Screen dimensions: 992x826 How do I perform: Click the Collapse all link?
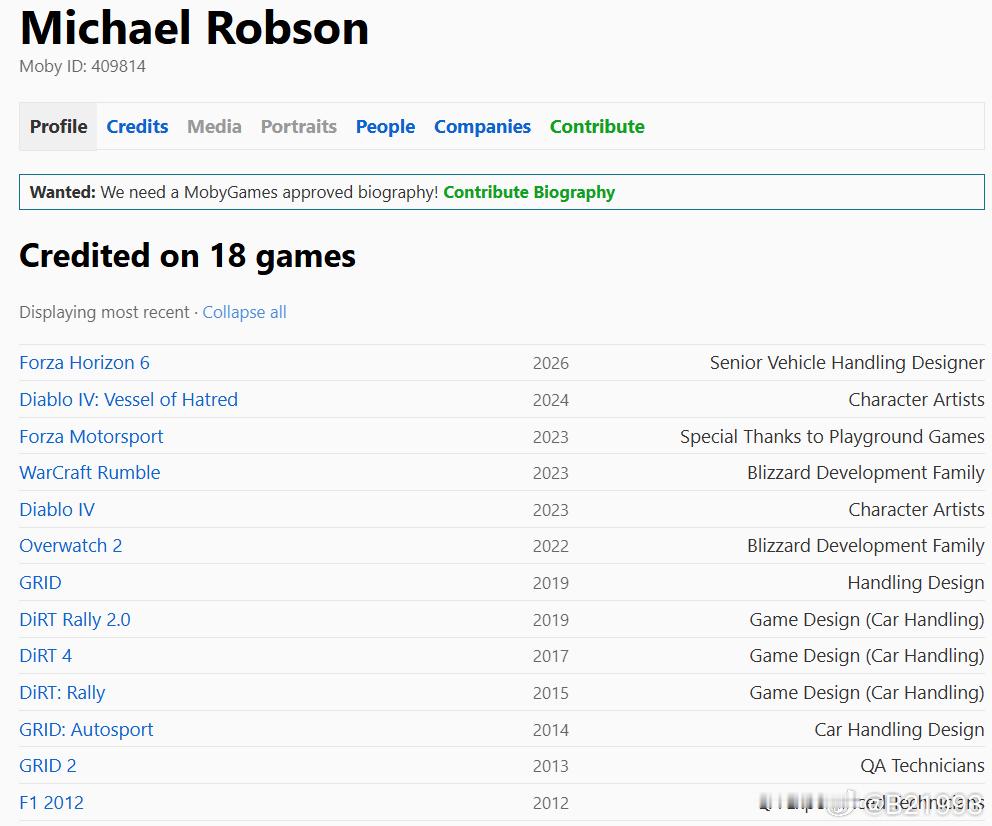pyautogui.click(x=244, y=312)
